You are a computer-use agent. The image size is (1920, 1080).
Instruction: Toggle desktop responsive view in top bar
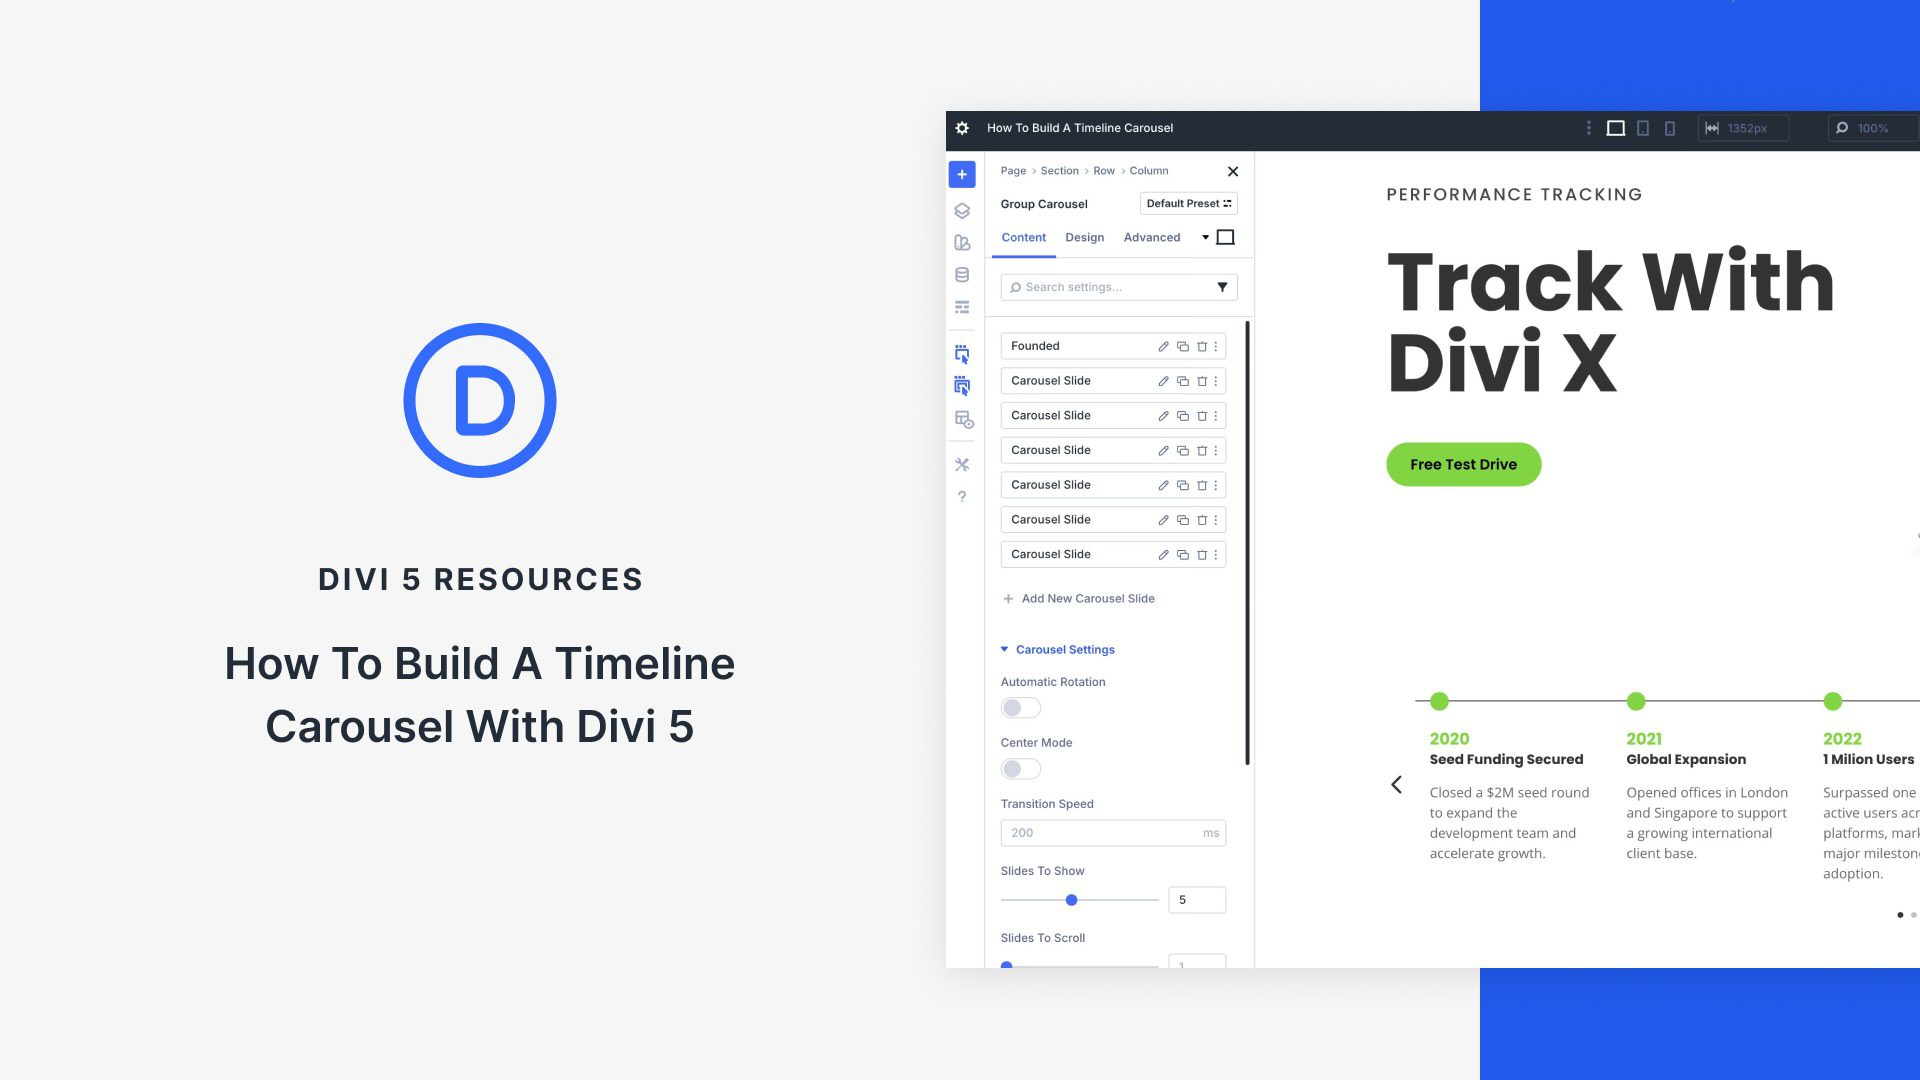click(x=1614, y=128)
